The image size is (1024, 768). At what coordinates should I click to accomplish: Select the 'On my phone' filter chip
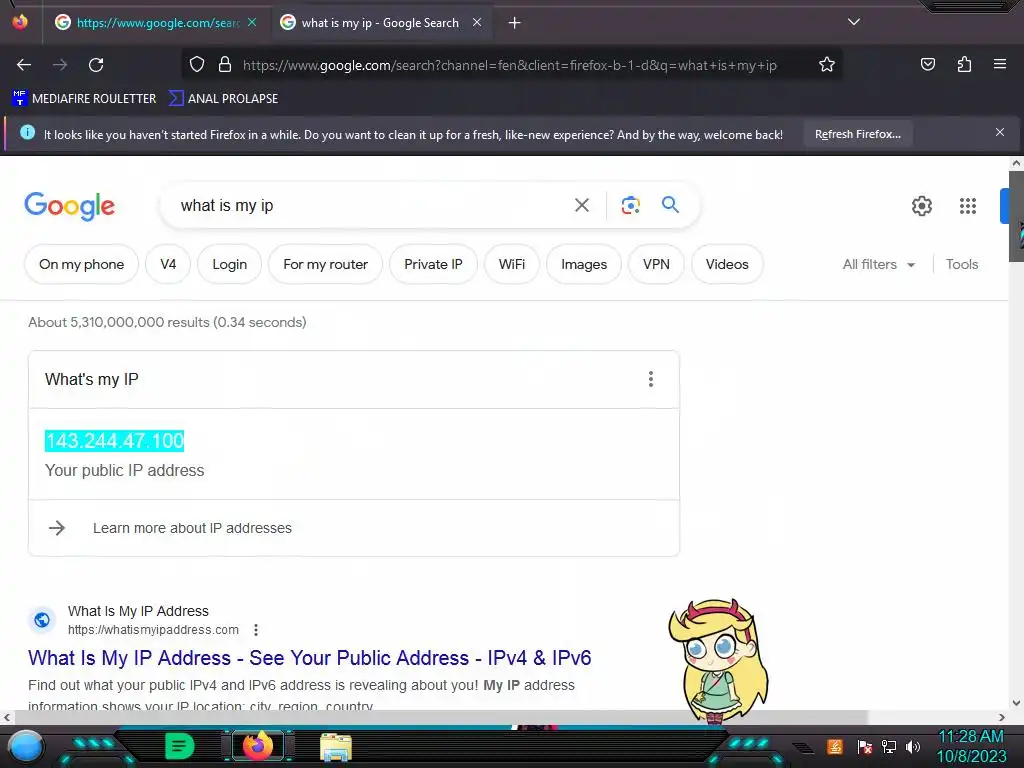pyautogui.click(x=82, y=264)
